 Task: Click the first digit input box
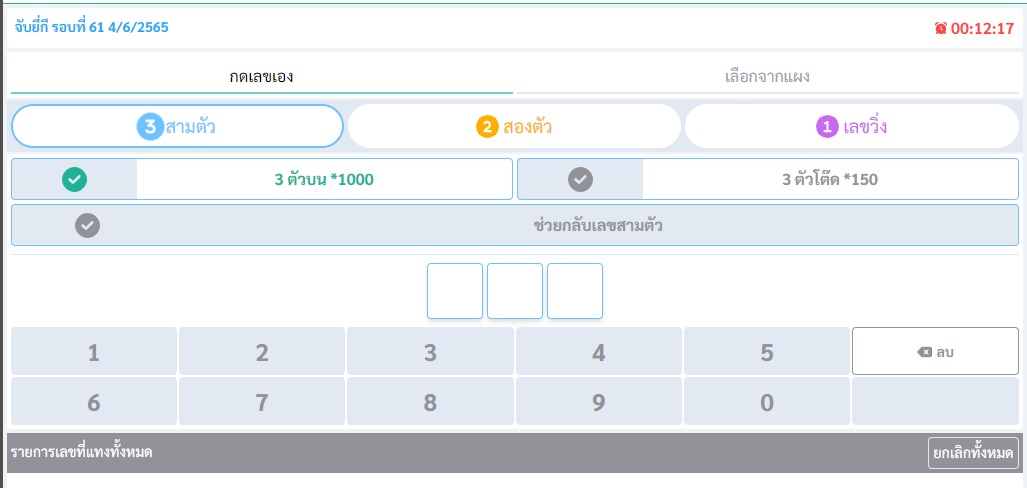point(455,291)
